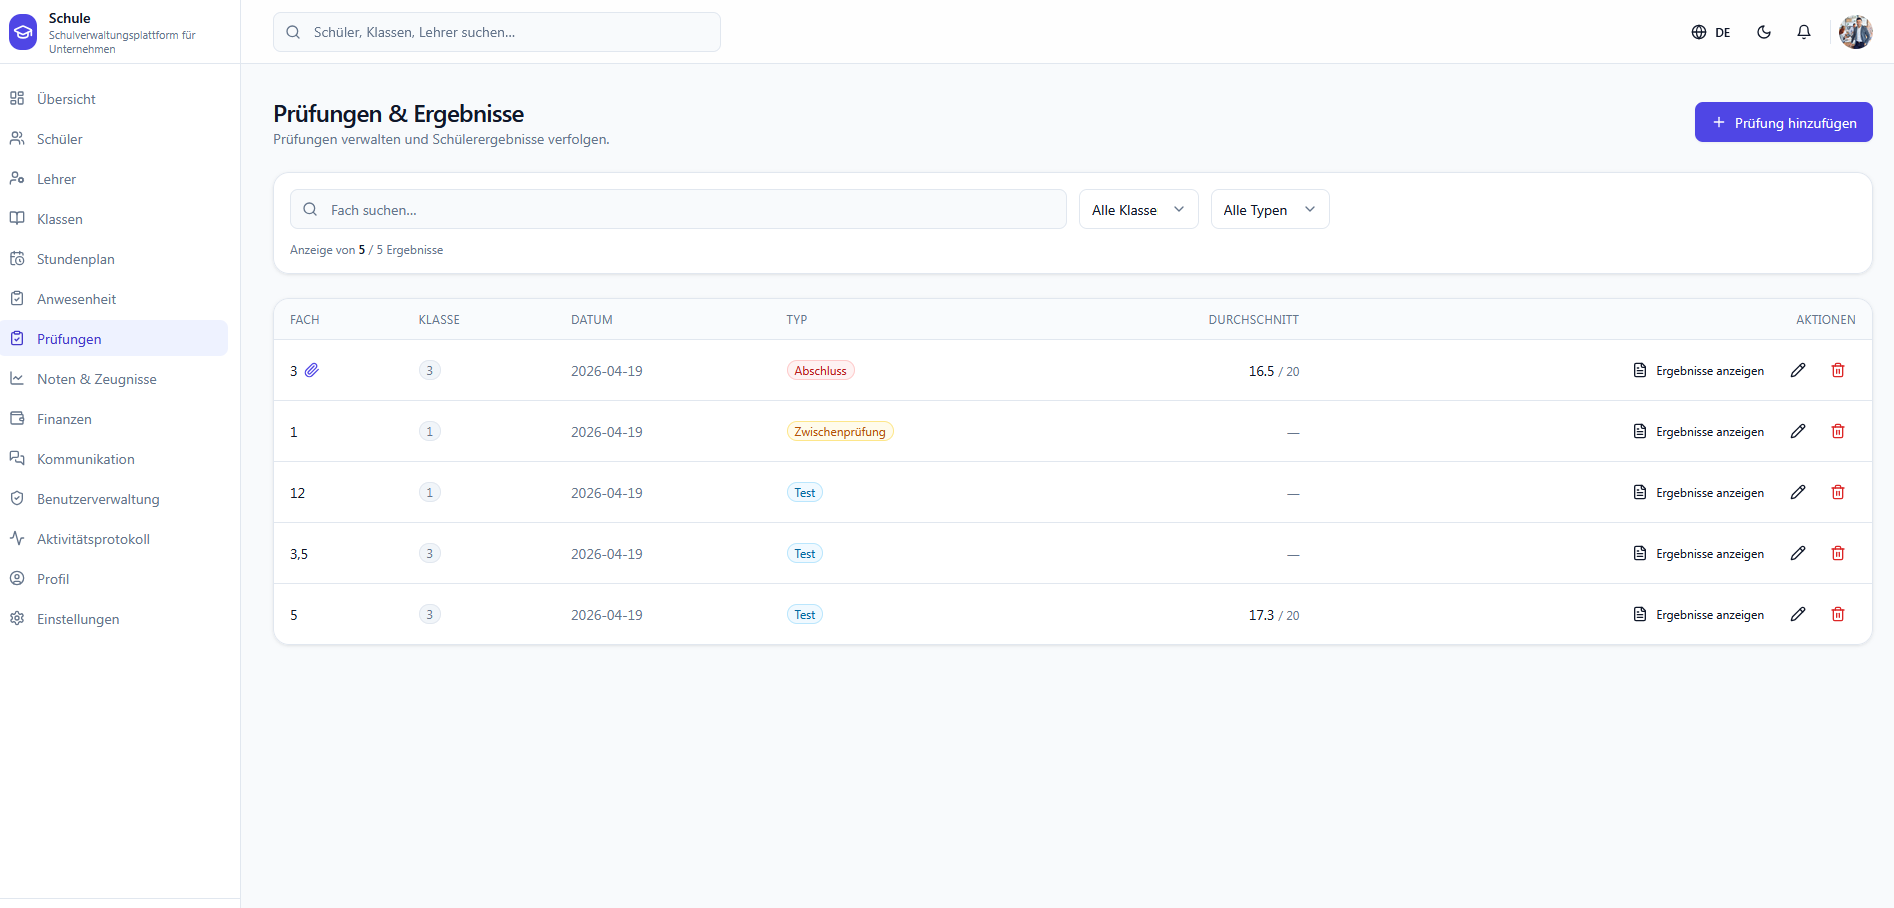Image resolution: width=1894 pixels, height=908 pixels.
Task: Click the Klasse badge 3 in Abschluss row
Action: click(x=430, y=371)
